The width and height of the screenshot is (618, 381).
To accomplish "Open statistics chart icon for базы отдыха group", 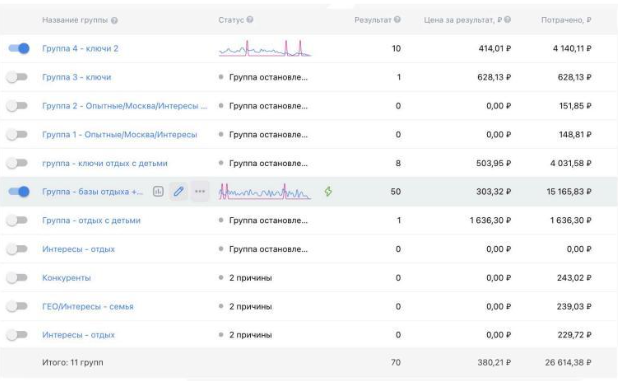I will [x=158, y=191].
